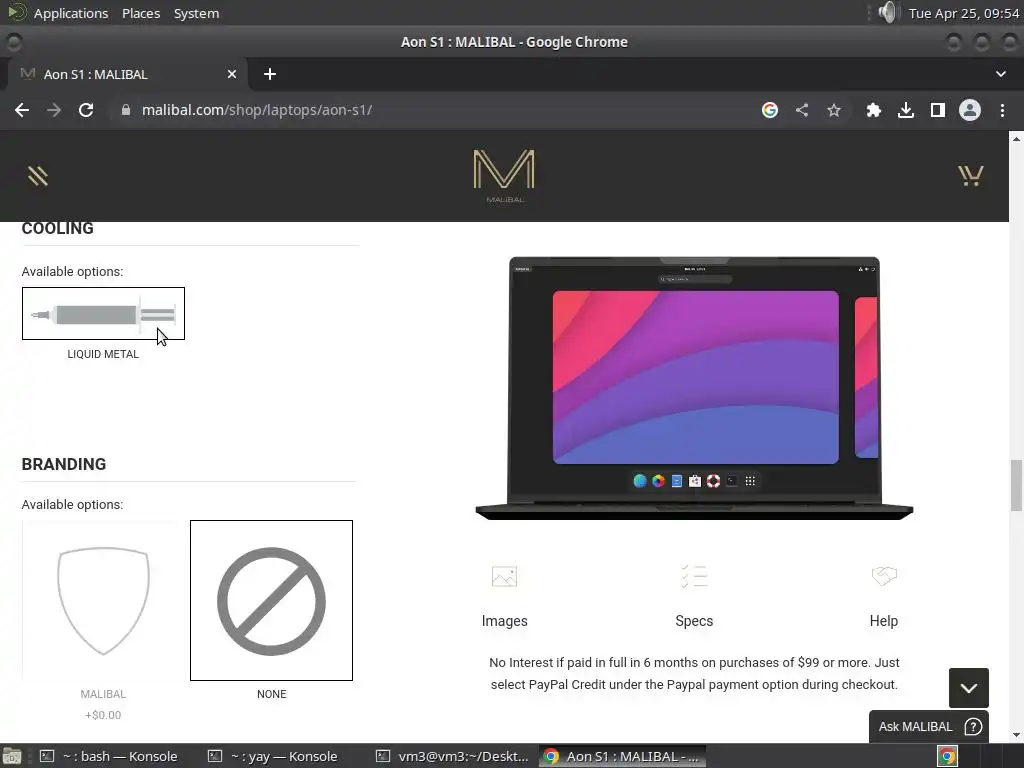Click the scrollbar down arrow
The image size is (1024, 768).
tap(1016, 735)
